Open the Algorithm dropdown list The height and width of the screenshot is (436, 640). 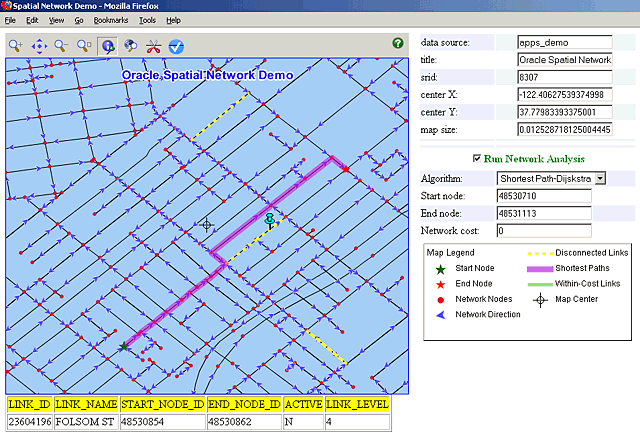600,177
